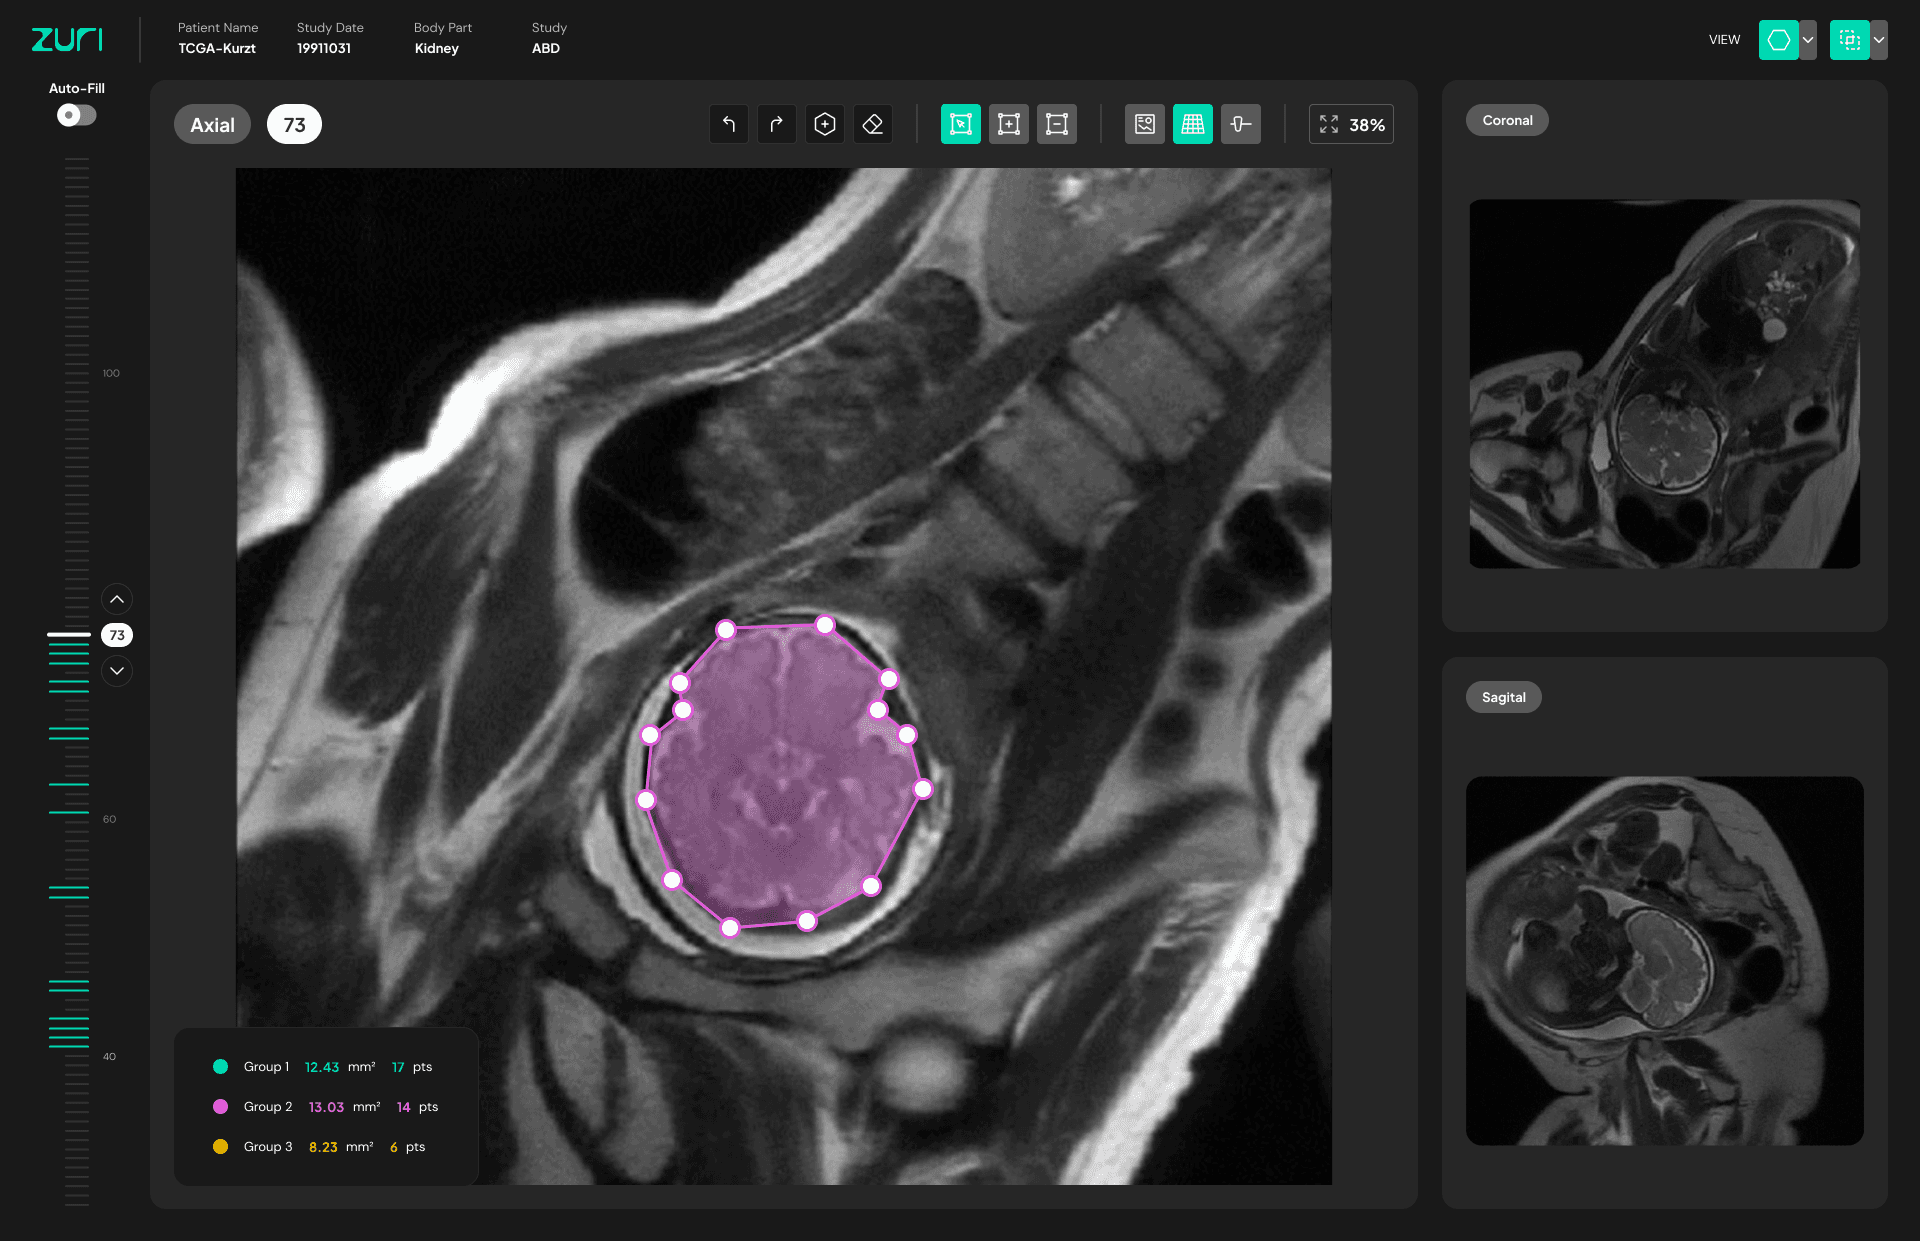Viewport: 1920px width, 1241px height.
Task: Toggle the pointer select mode button
Action: tap(961, 124)
